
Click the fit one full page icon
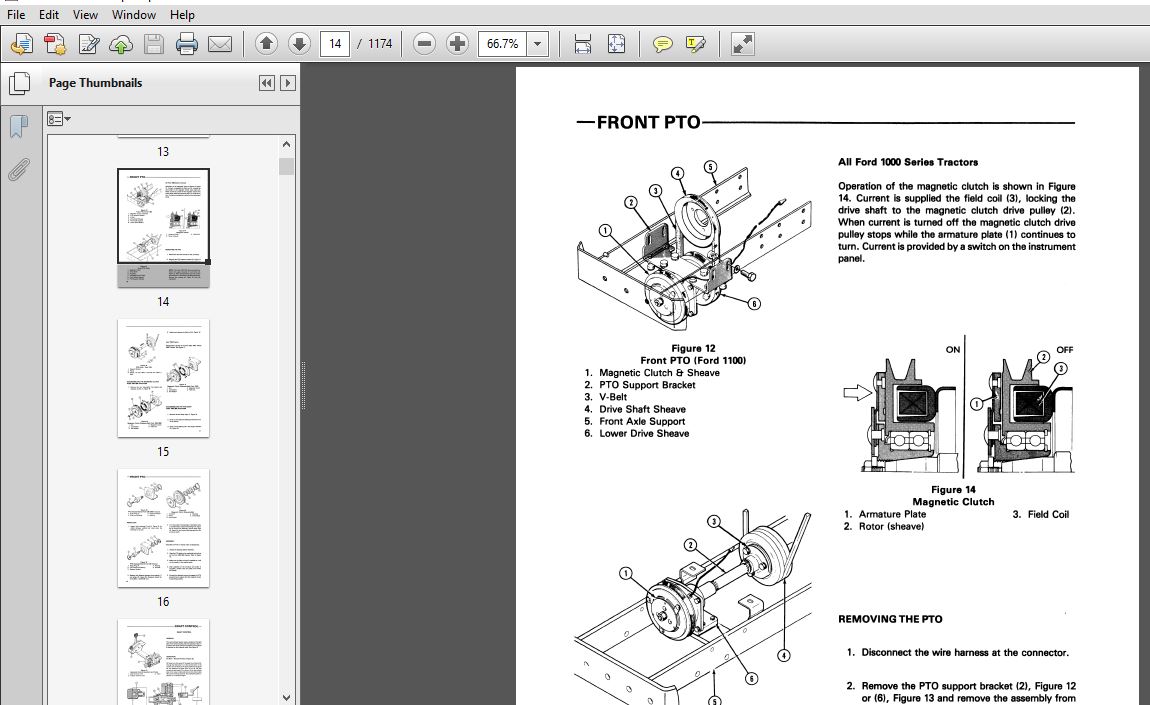(x=616, y=44)
